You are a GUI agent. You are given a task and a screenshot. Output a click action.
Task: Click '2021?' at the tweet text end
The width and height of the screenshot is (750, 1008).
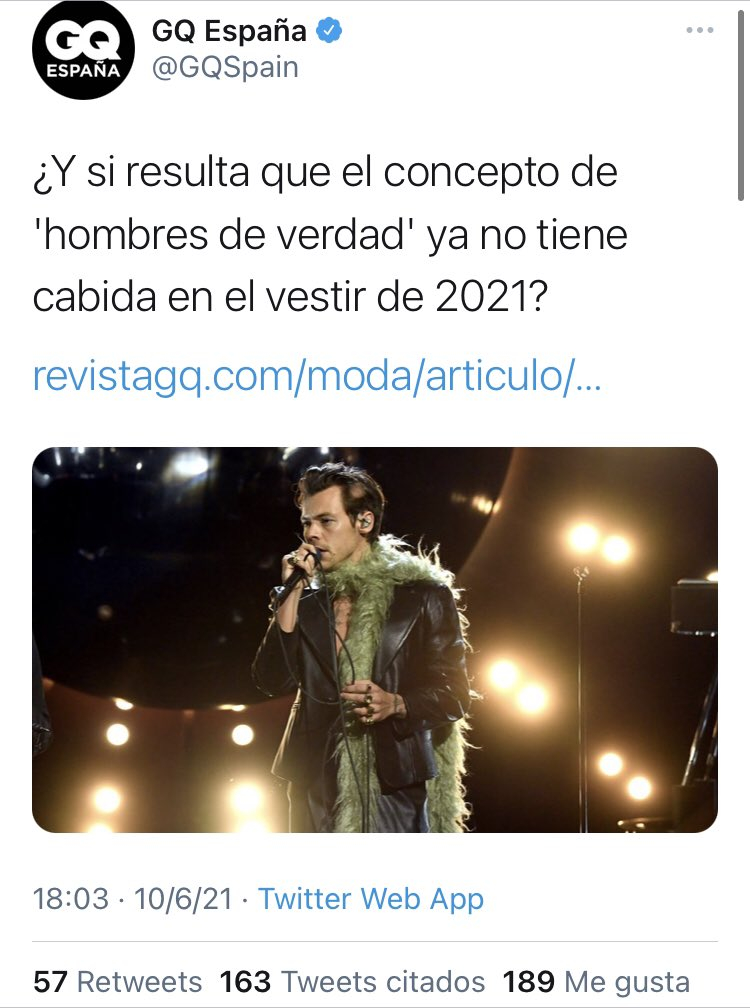point(492,296)
